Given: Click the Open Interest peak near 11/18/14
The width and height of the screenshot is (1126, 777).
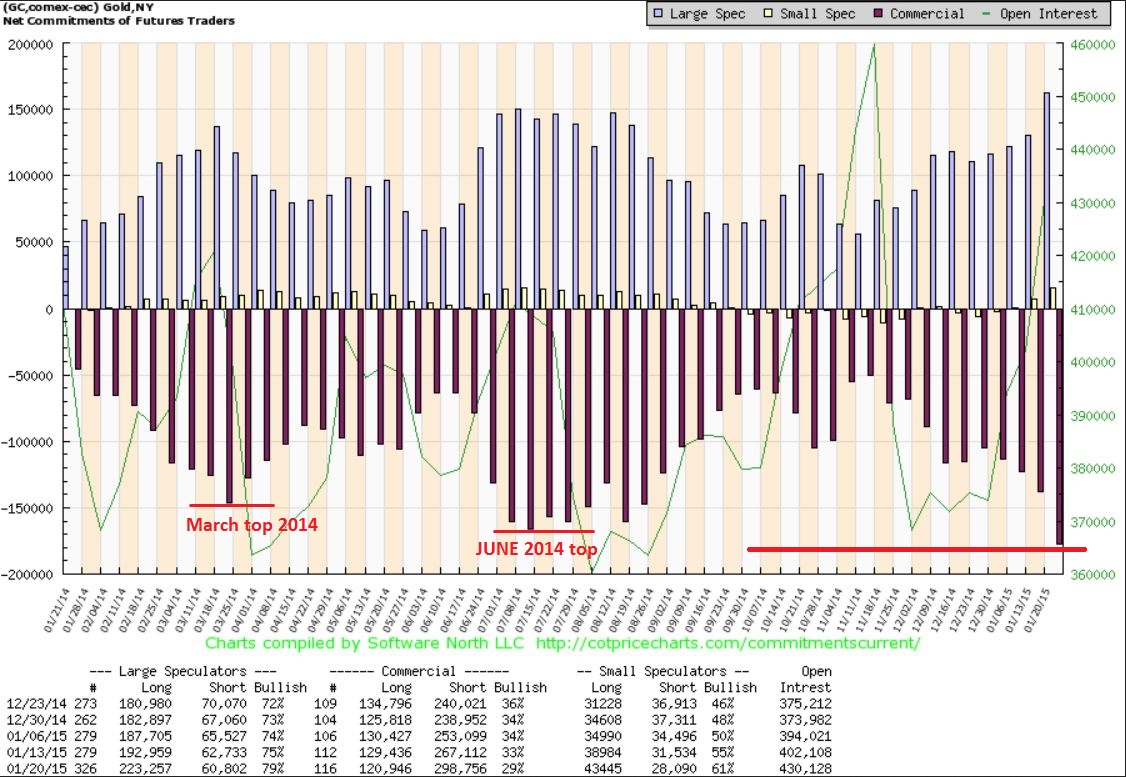Looking at the screenshot, I should coord(874,45).
